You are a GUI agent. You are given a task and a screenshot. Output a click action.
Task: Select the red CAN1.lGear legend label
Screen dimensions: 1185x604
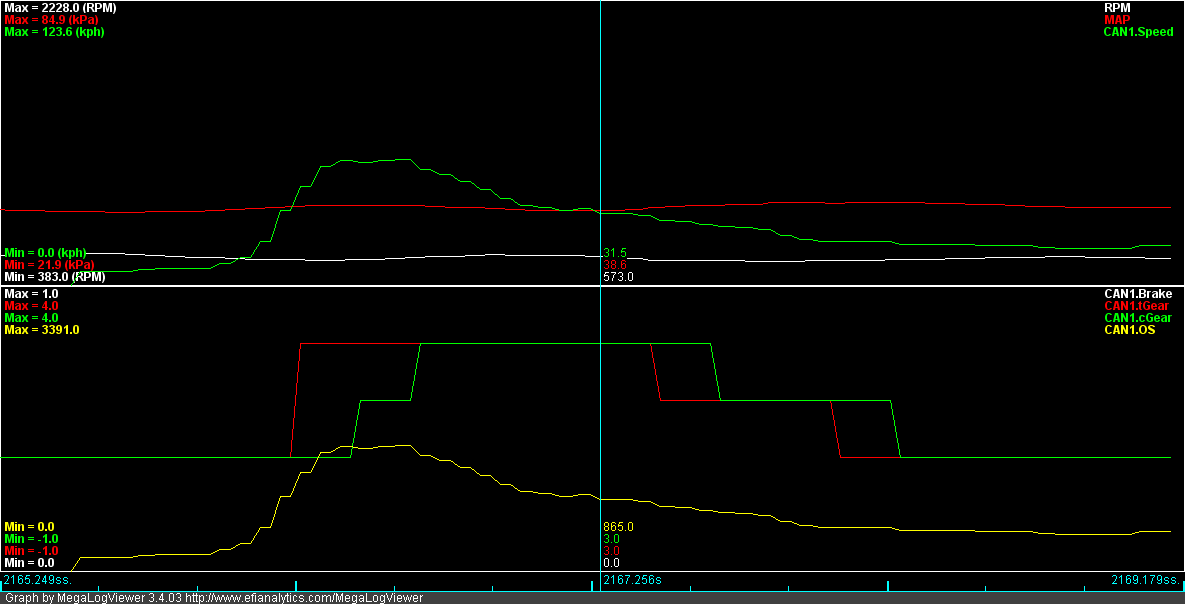1137,306
